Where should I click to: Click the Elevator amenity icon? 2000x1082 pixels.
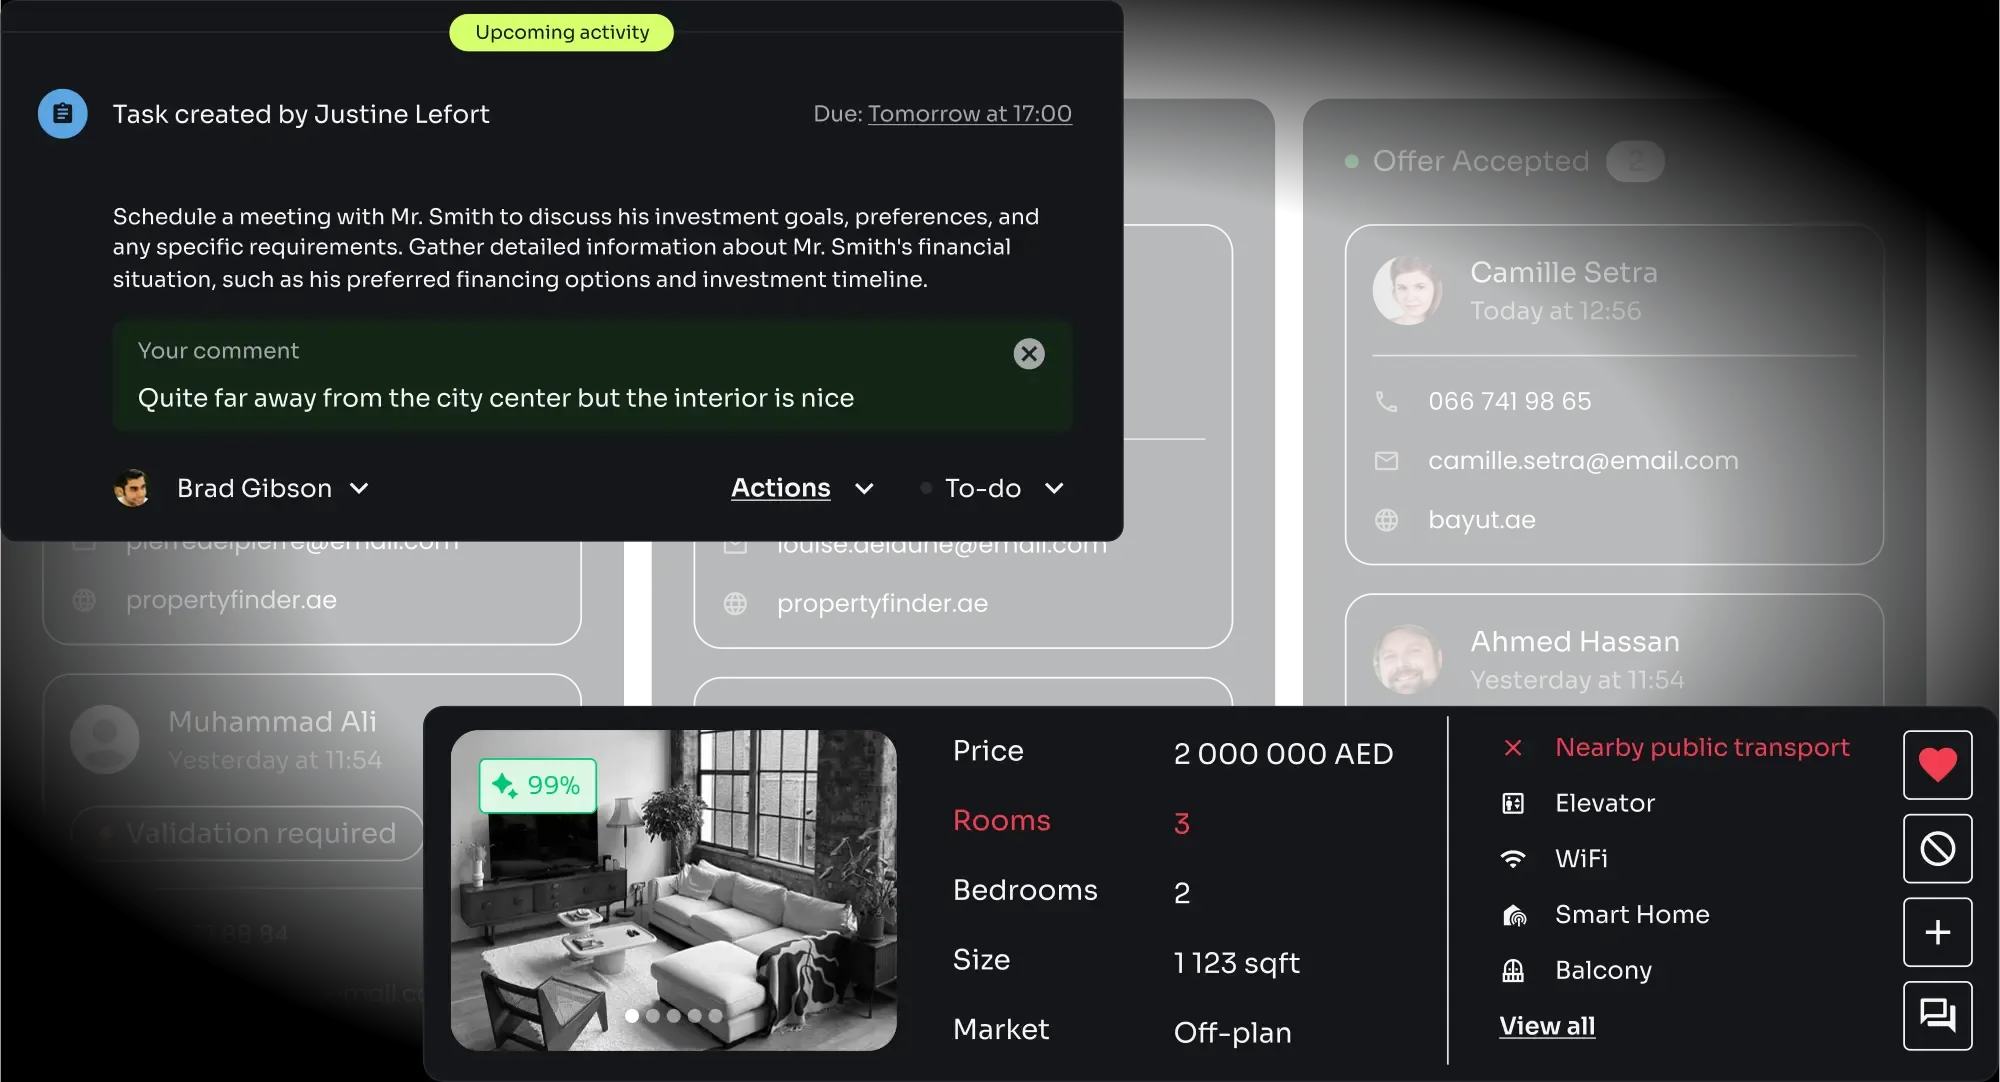pos(1513,803)
